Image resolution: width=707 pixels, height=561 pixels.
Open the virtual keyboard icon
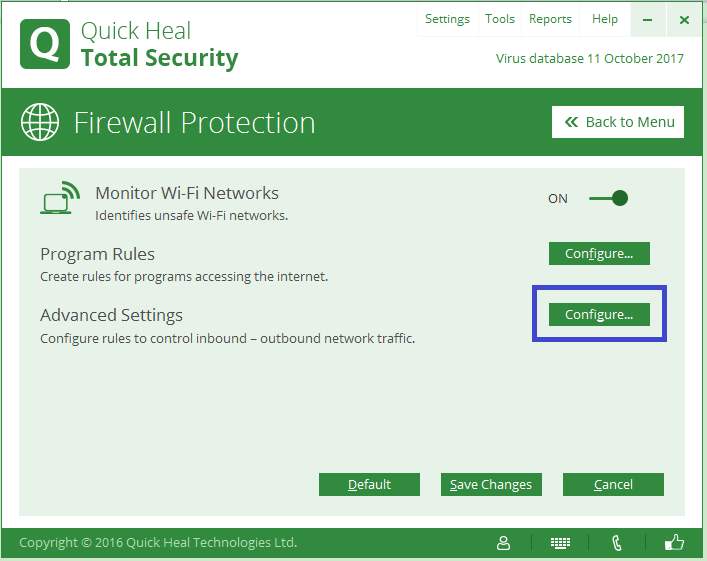pyautogui.click(x=561, y=543)
